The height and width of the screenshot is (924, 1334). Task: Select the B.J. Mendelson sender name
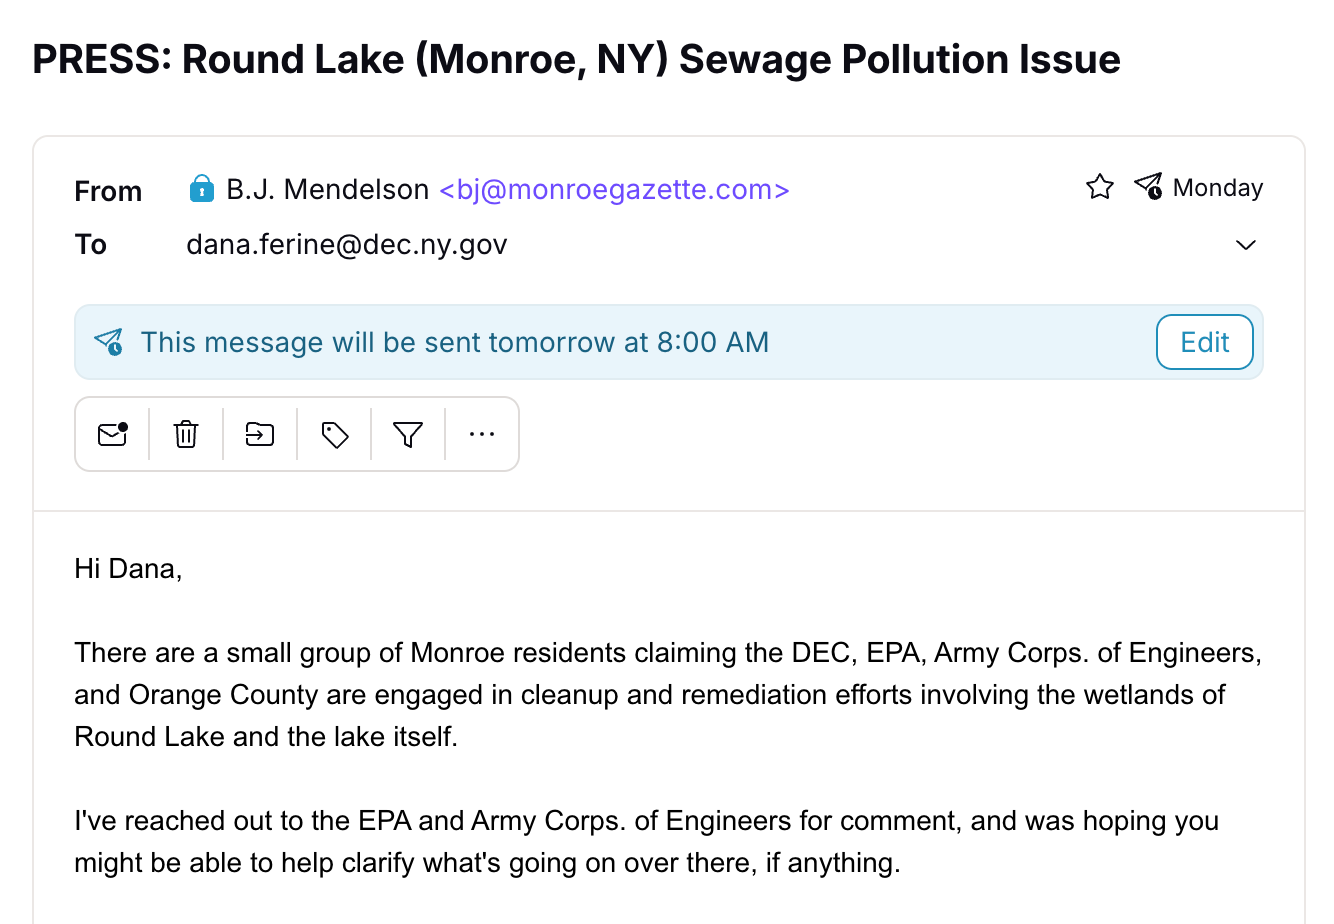click(328, 189)
